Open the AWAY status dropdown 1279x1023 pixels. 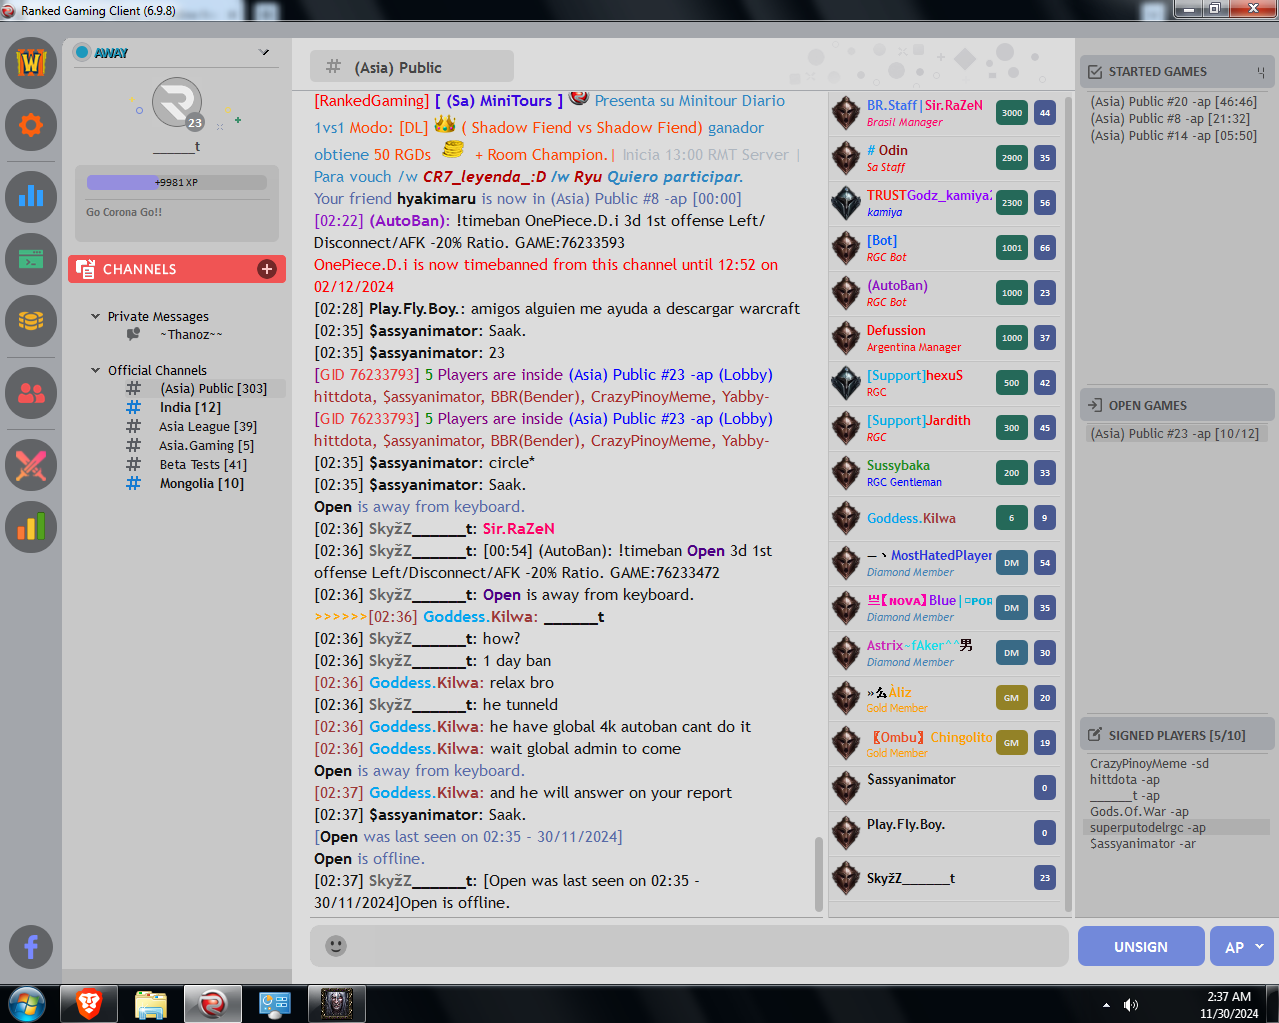264,52
